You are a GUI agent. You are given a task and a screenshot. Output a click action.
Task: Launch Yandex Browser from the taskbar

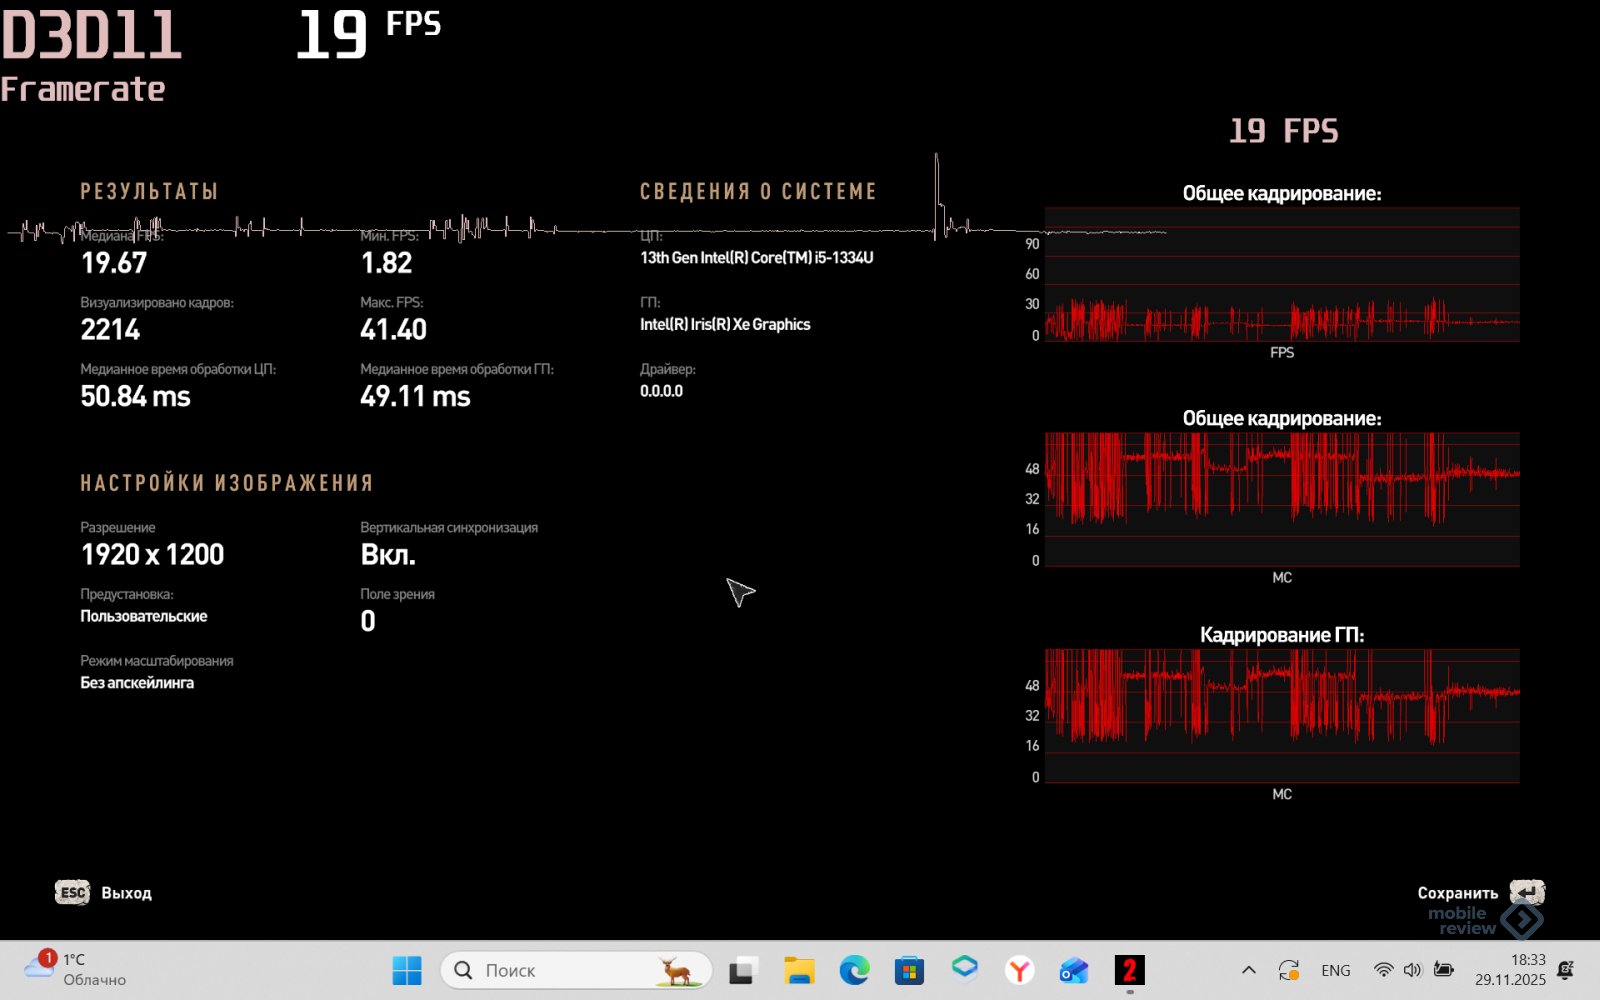pyautogui.click(x=1019, y=970)
